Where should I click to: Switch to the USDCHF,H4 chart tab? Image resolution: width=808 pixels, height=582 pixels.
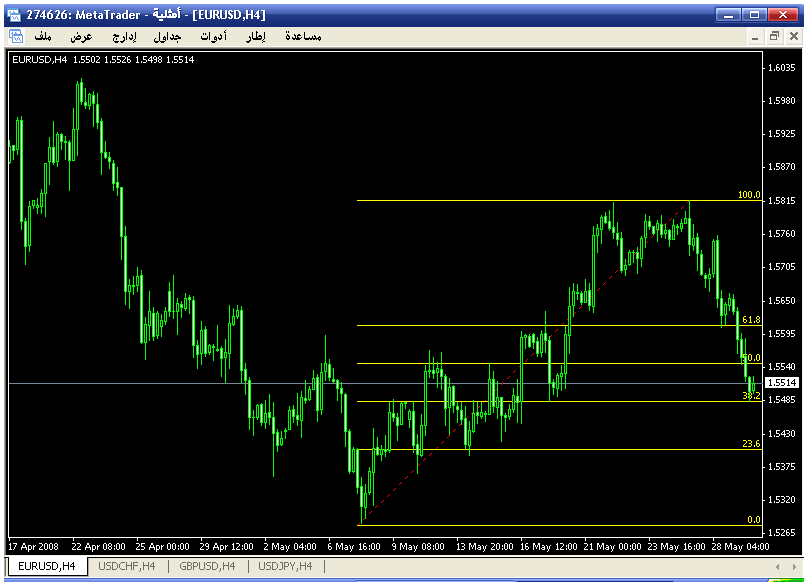click(127, 566)
